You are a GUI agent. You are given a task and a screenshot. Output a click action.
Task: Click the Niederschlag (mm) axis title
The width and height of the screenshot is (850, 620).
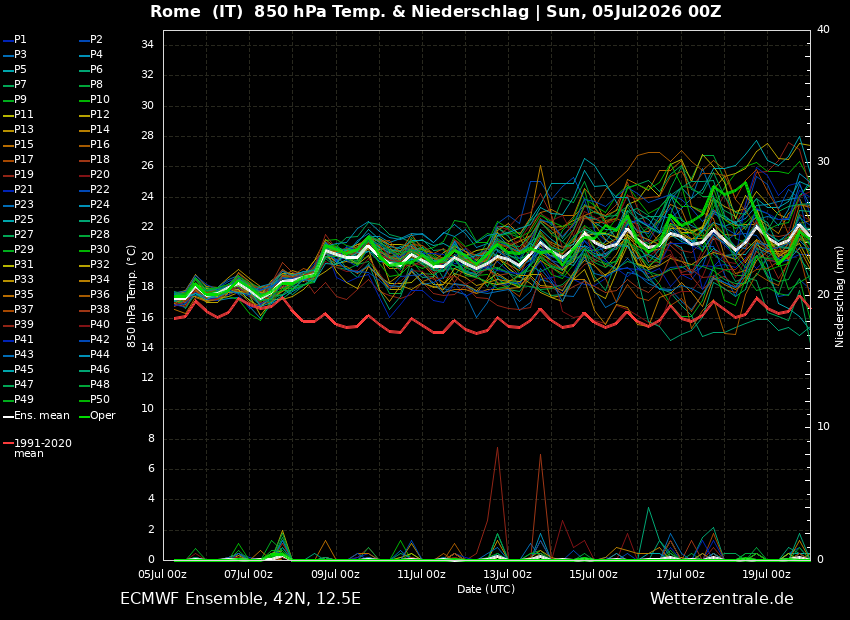(x=839, y=296)
